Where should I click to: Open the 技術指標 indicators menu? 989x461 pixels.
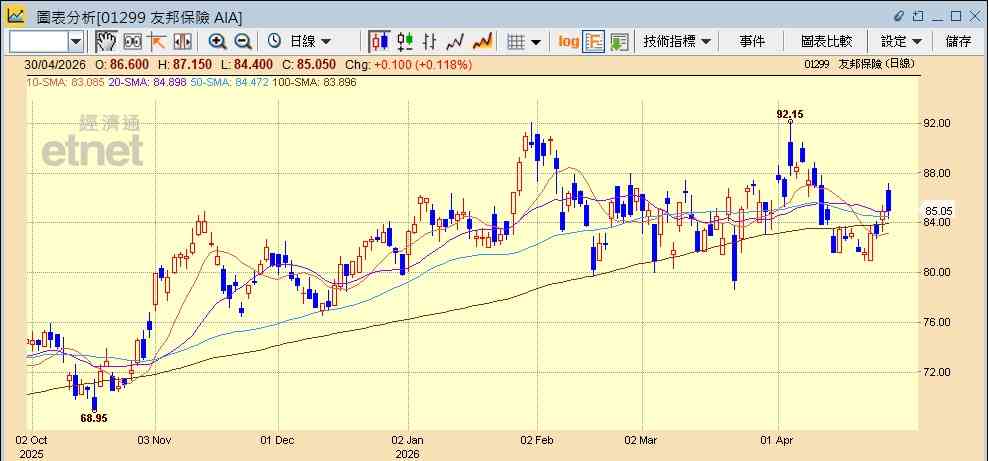(x=677, y=42)
